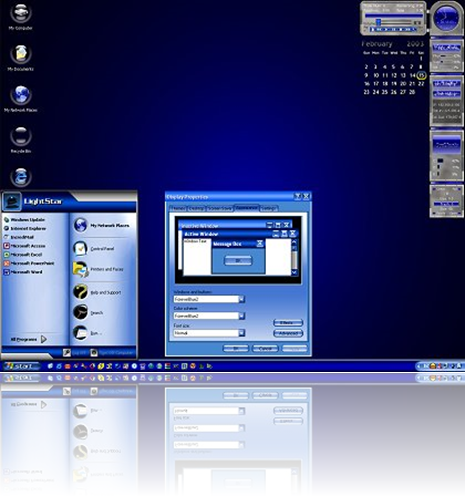
Task: Switch to the Themes tab
Action: pos(178,208)
